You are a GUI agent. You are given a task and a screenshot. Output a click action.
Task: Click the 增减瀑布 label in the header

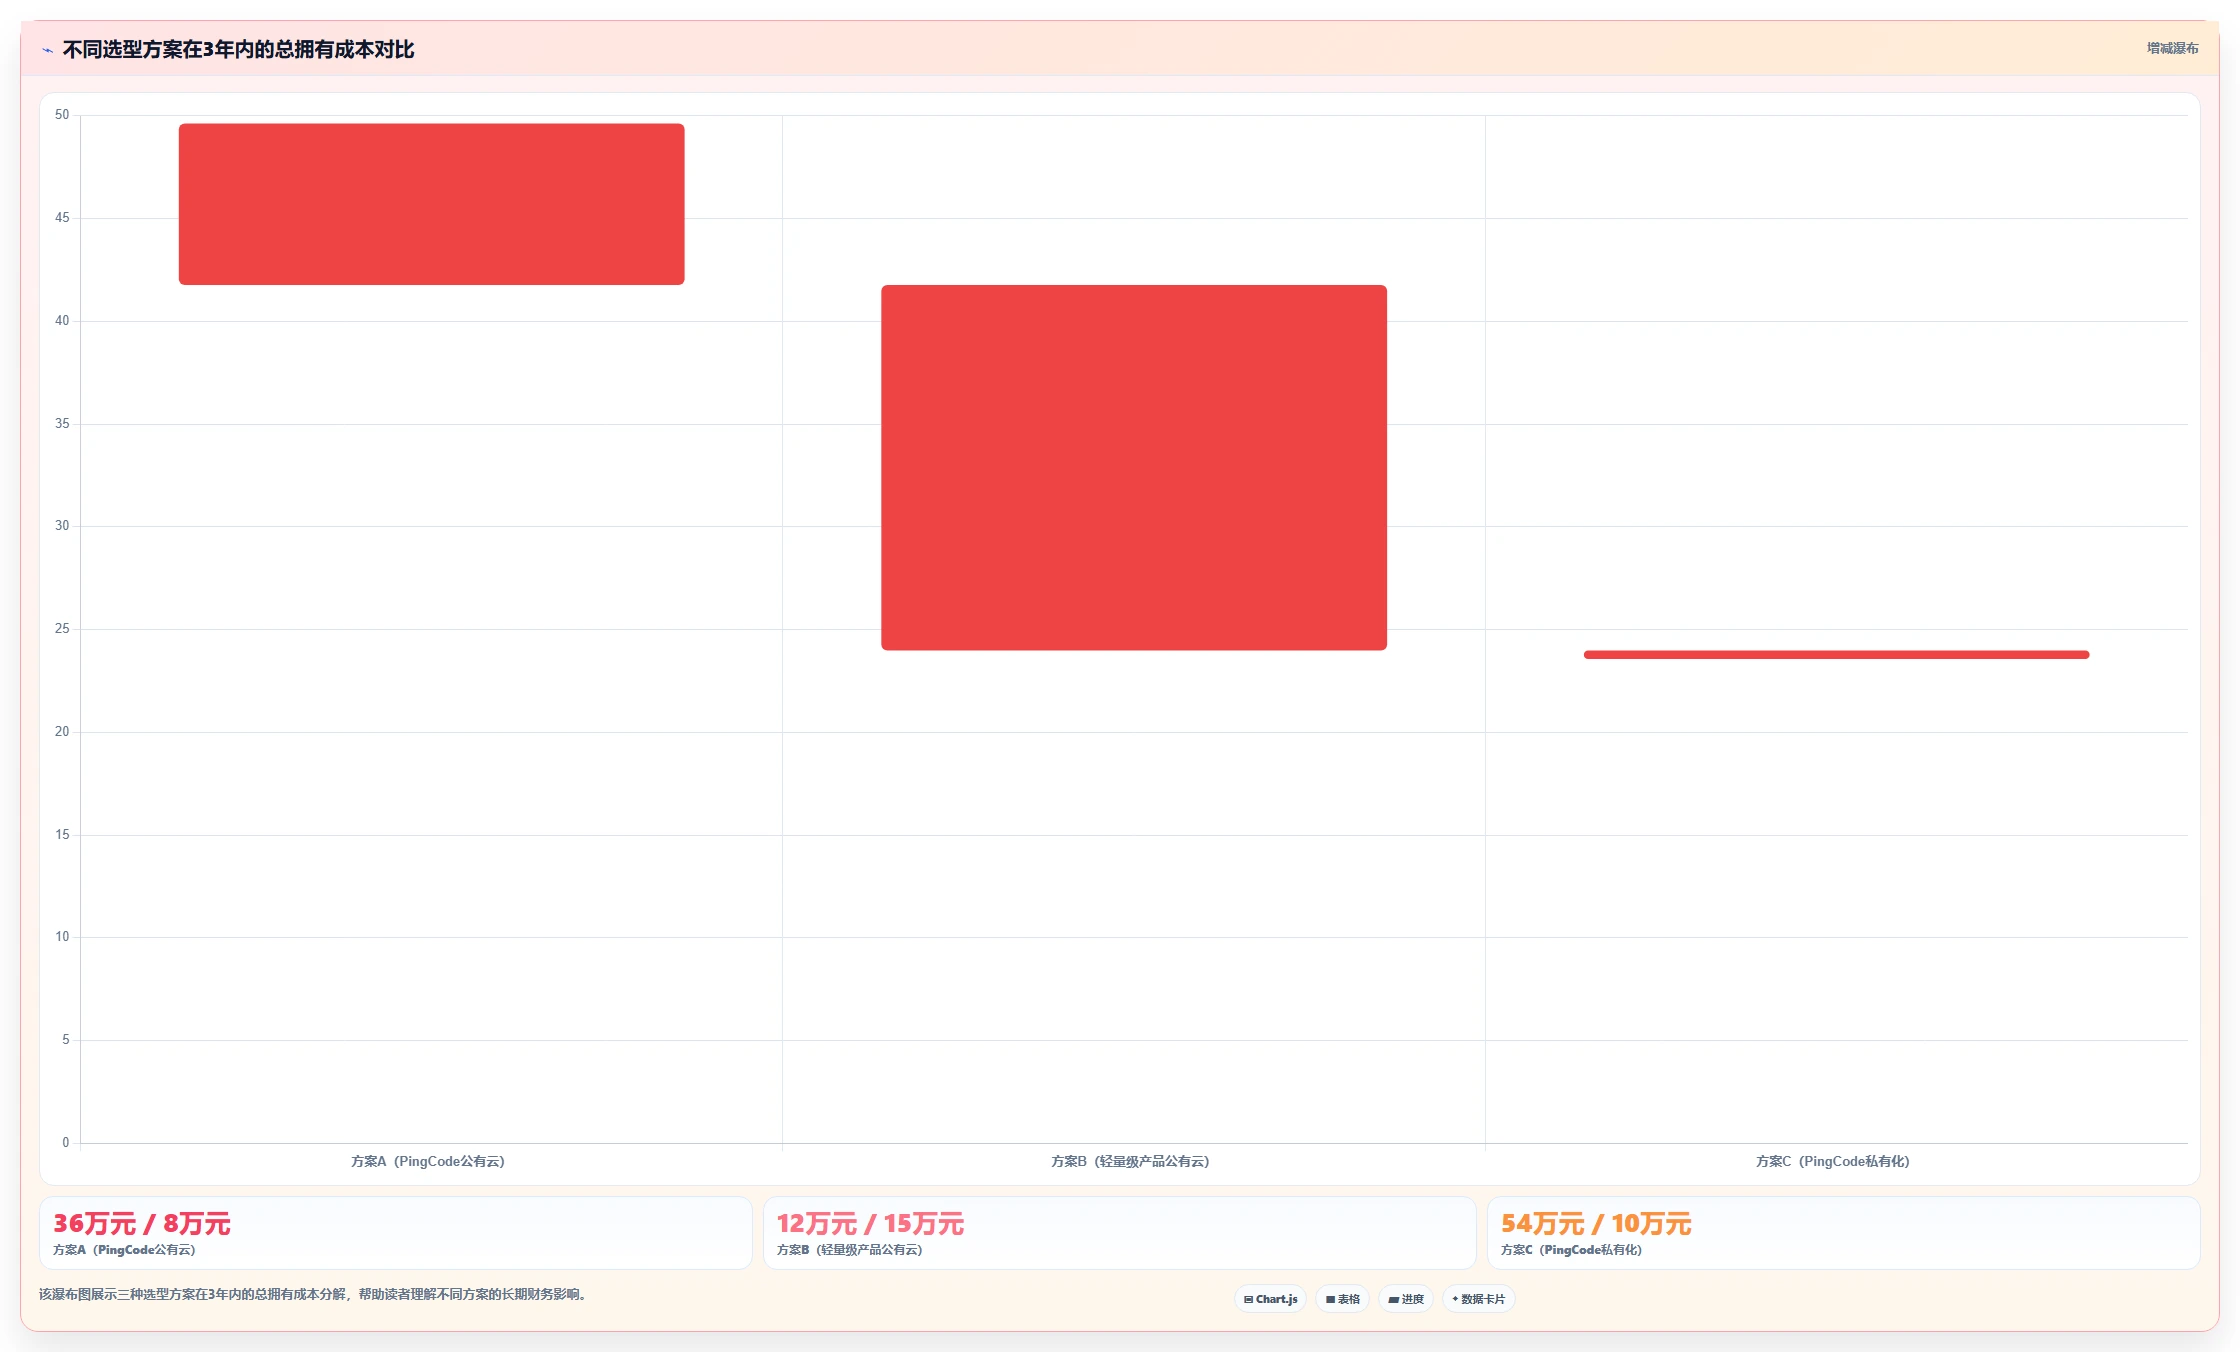[2172, 48]
